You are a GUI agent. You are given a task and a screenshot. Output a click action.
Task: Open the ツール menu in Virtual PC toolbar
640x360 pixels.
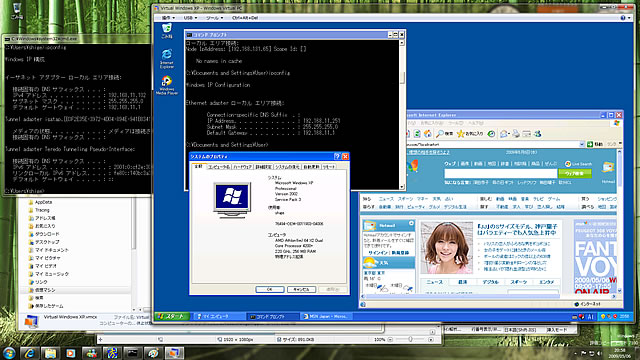214,18
